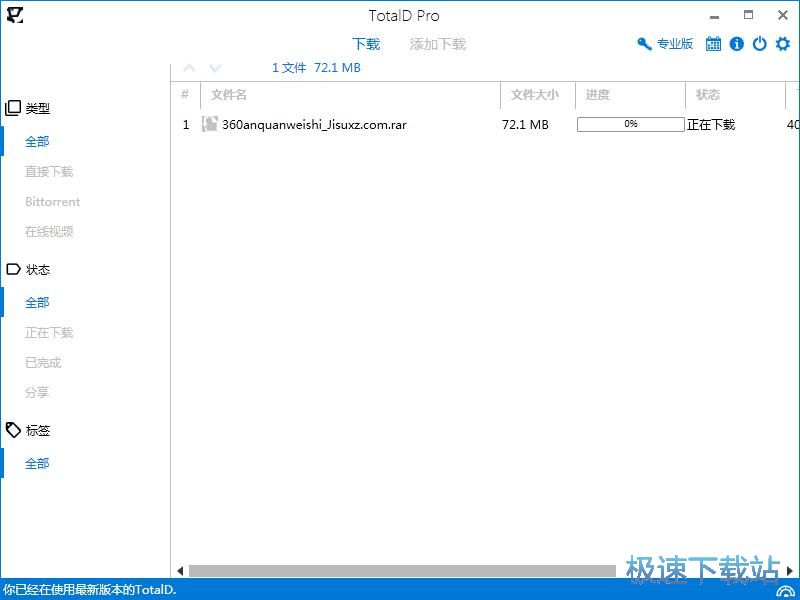Filter by Bittorrent type
The height and width of the screenshot is (600, 800).
coord(53,202)
